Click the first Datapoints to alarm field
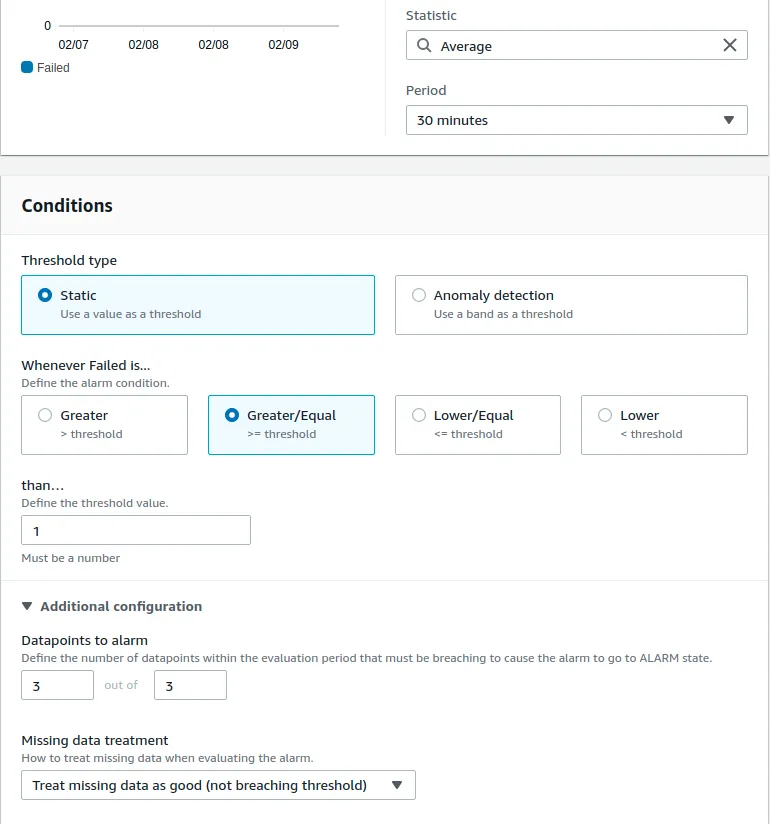Image resolution: width=770 pixels, height=824 pixels. [x=57, y=685]
